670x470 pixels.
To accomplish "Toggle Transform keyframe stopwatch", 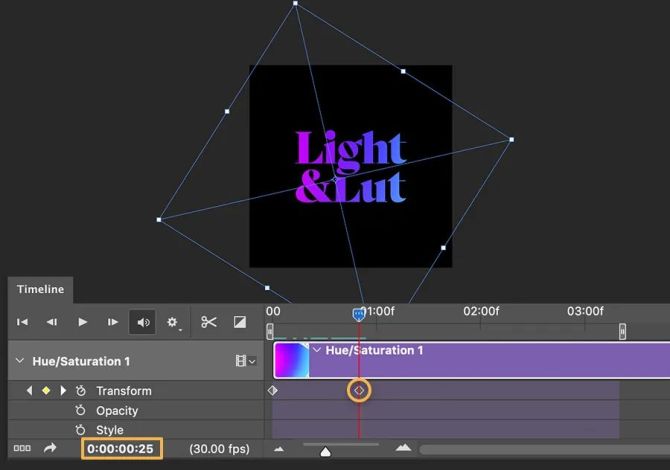I will 81,391.
